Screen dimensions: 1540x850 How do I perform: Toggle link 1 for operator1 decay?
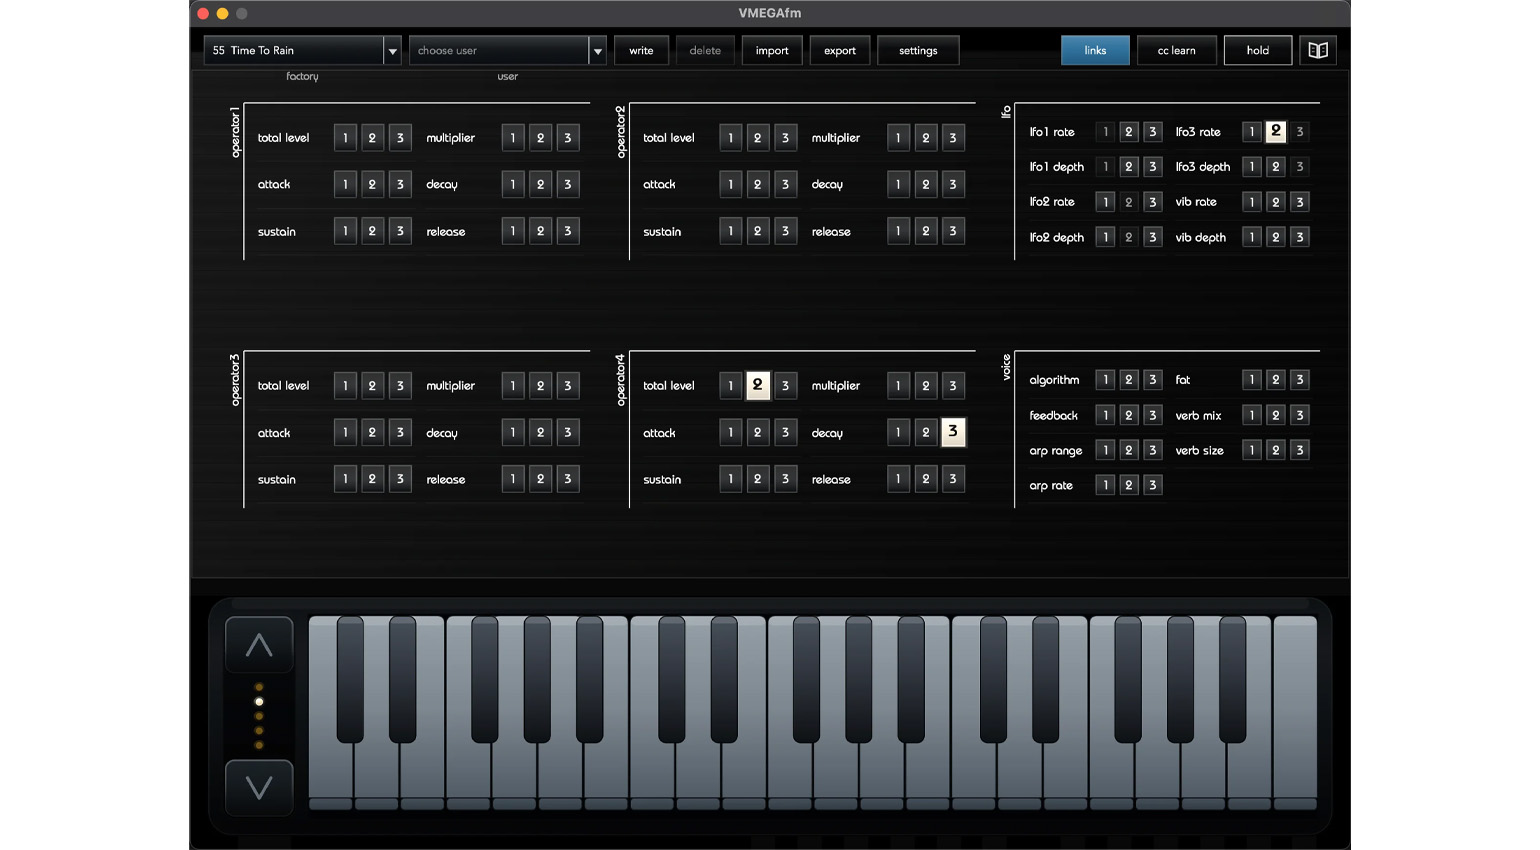point(513,184)
